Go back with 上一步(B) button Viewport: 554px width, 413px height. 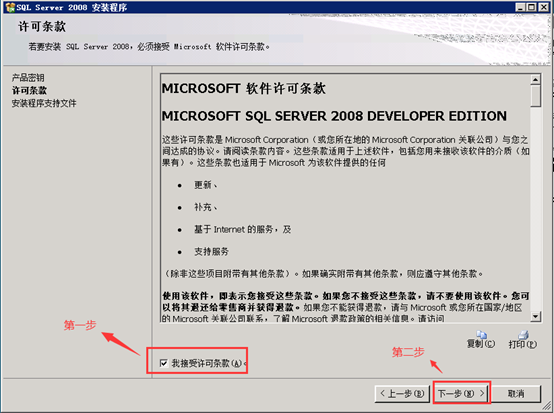tap(402, 393)
